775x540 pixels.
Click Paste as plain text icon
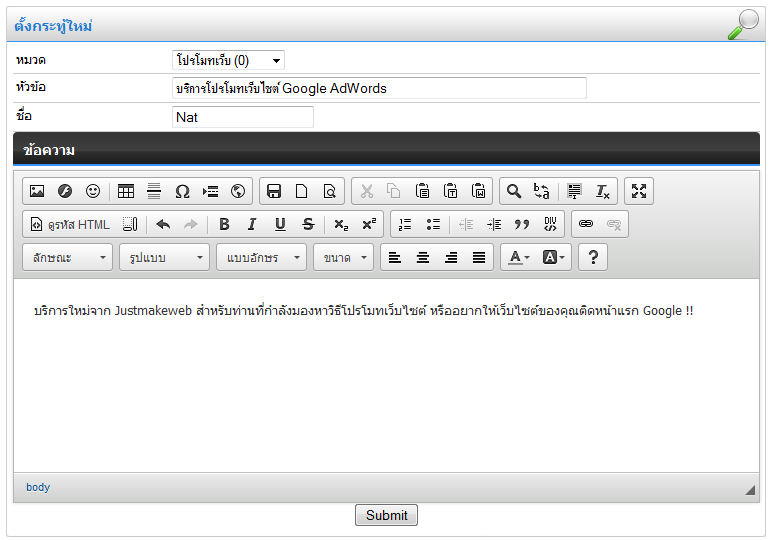450,191
